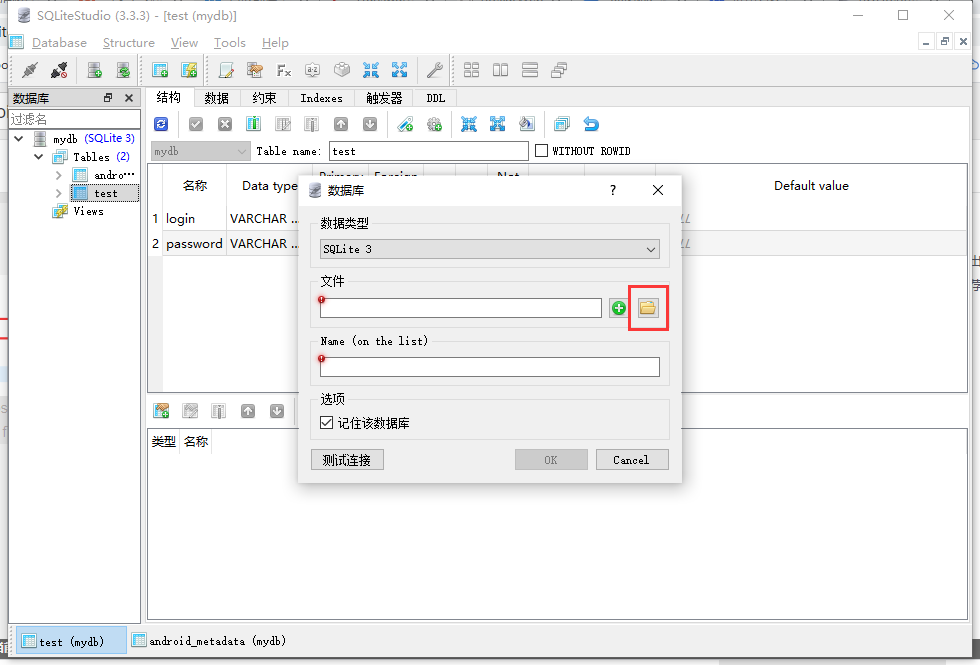Viewport: 980px width, 665px height.
Task: Click the create new table icon
Action: pos(160,70)
